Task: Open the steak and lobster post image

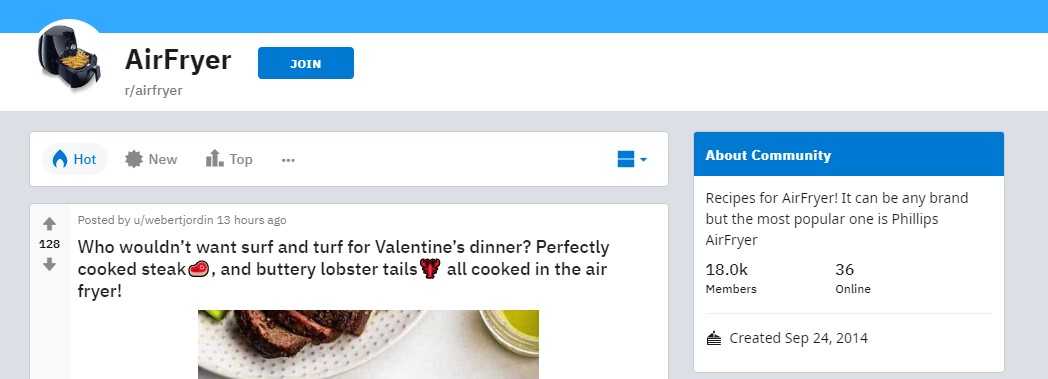Action: coord(368,344)
